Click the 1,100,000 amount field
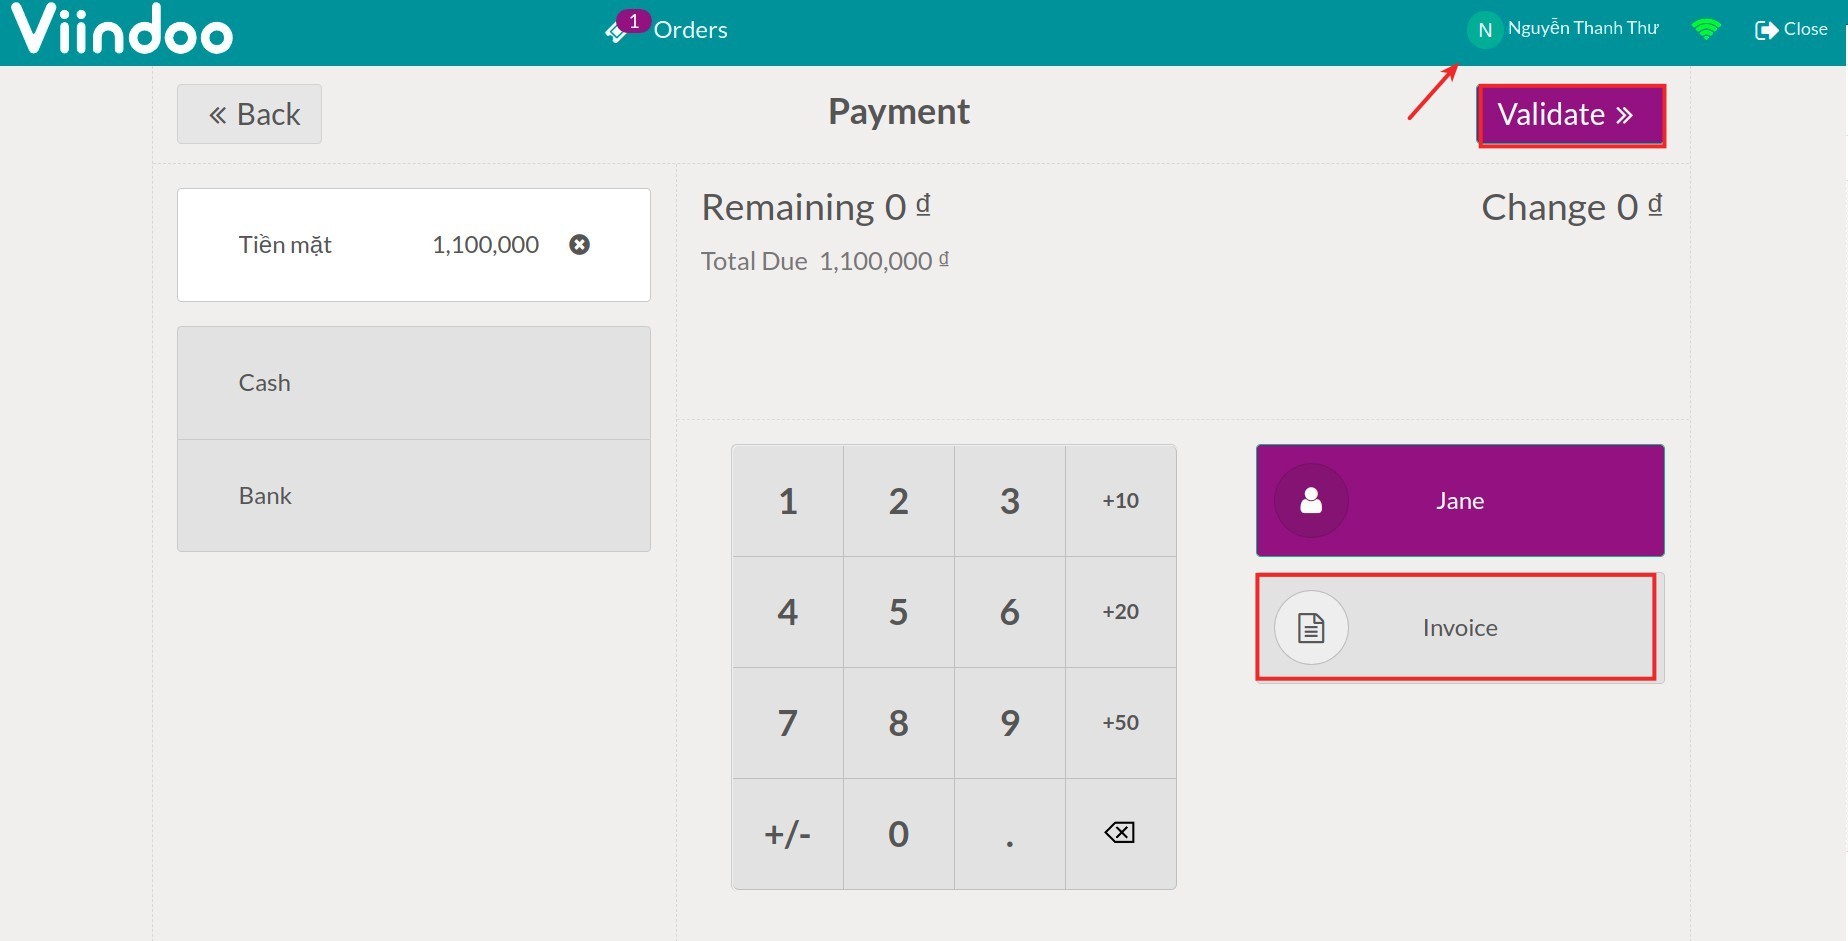The image size is (1848, 941). pyautogui.click(x=486, y=244)
